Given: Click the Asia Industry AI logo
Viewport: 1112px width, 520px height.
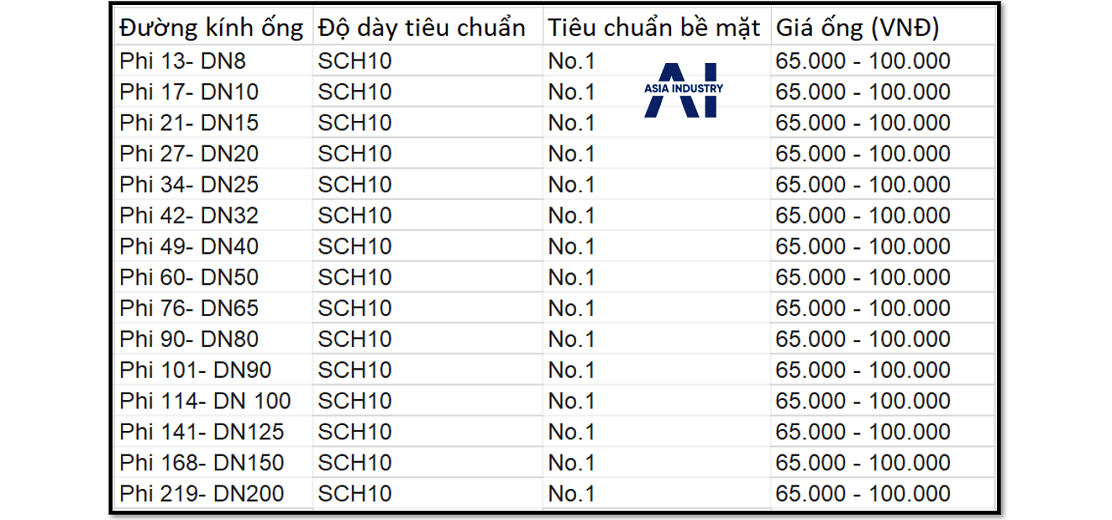Looking at the screenshot, I should coord(684,91).
